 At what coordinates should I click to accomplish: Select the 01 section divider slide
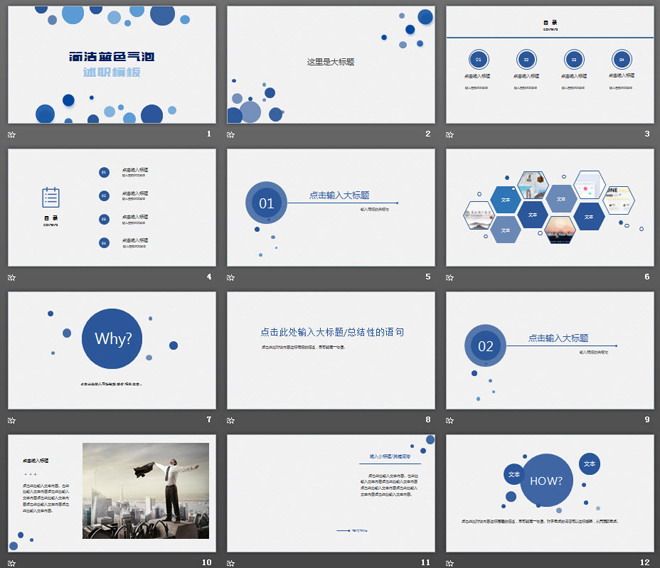tap(331, 207)
